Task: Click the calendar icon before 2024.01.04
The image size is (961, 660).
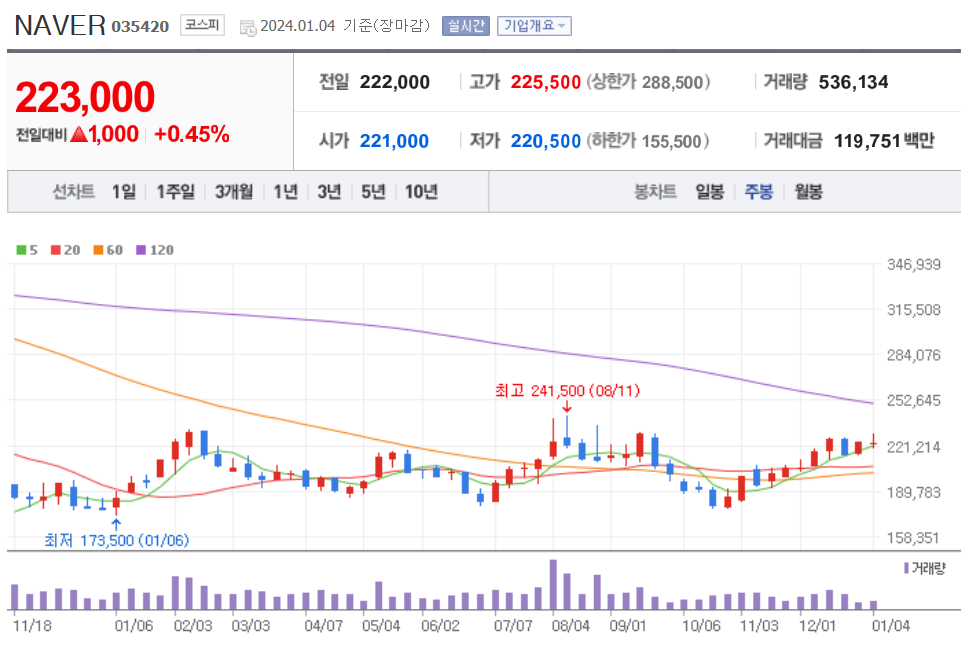Action: point(248,28)
